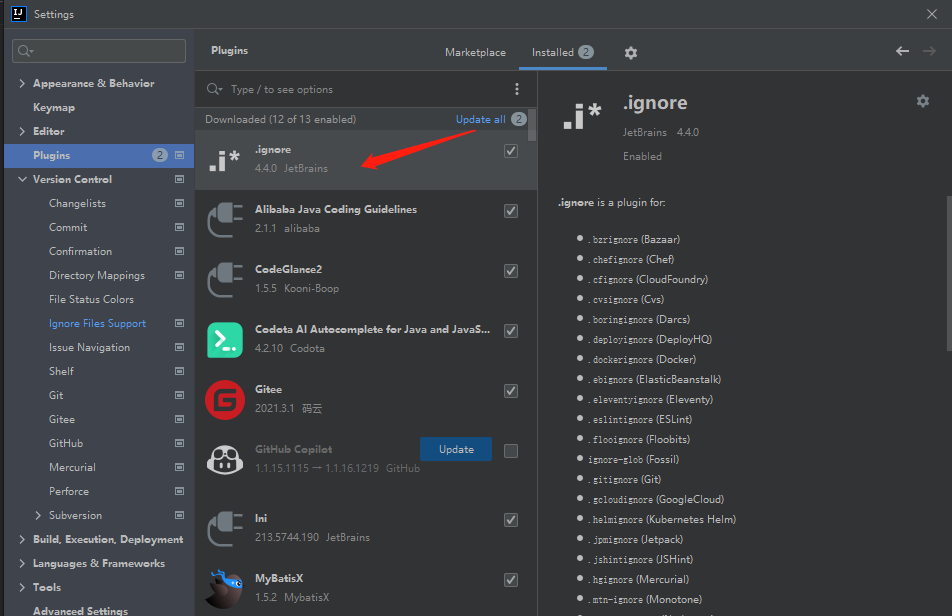Screen dimensions: 952x616
Task: Toggle the Ini plugin checkbox
Action: click(x=511, y=520)
